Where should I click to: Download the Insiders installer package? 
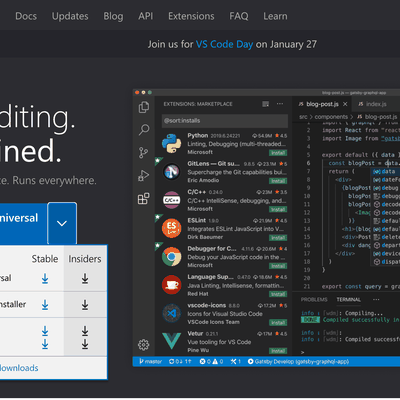pyautogui.click(x=85, y=305)
